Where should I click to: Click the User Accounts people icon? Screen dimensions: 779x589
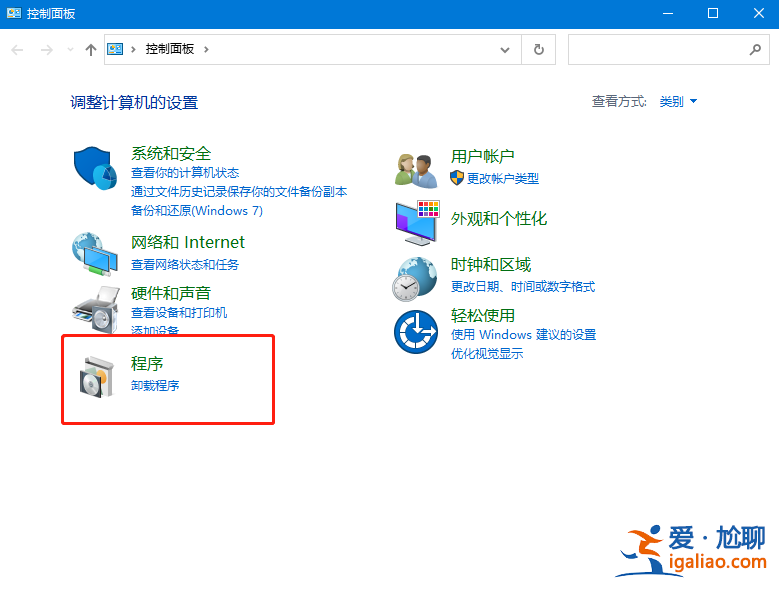click(417, 169)
